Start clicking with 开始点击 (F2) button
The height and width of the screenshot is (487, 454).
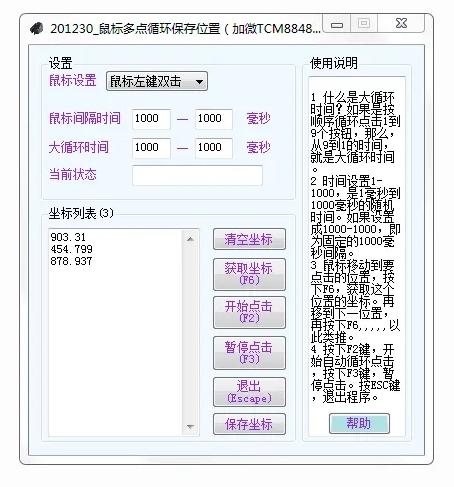(x=249, y=312)
